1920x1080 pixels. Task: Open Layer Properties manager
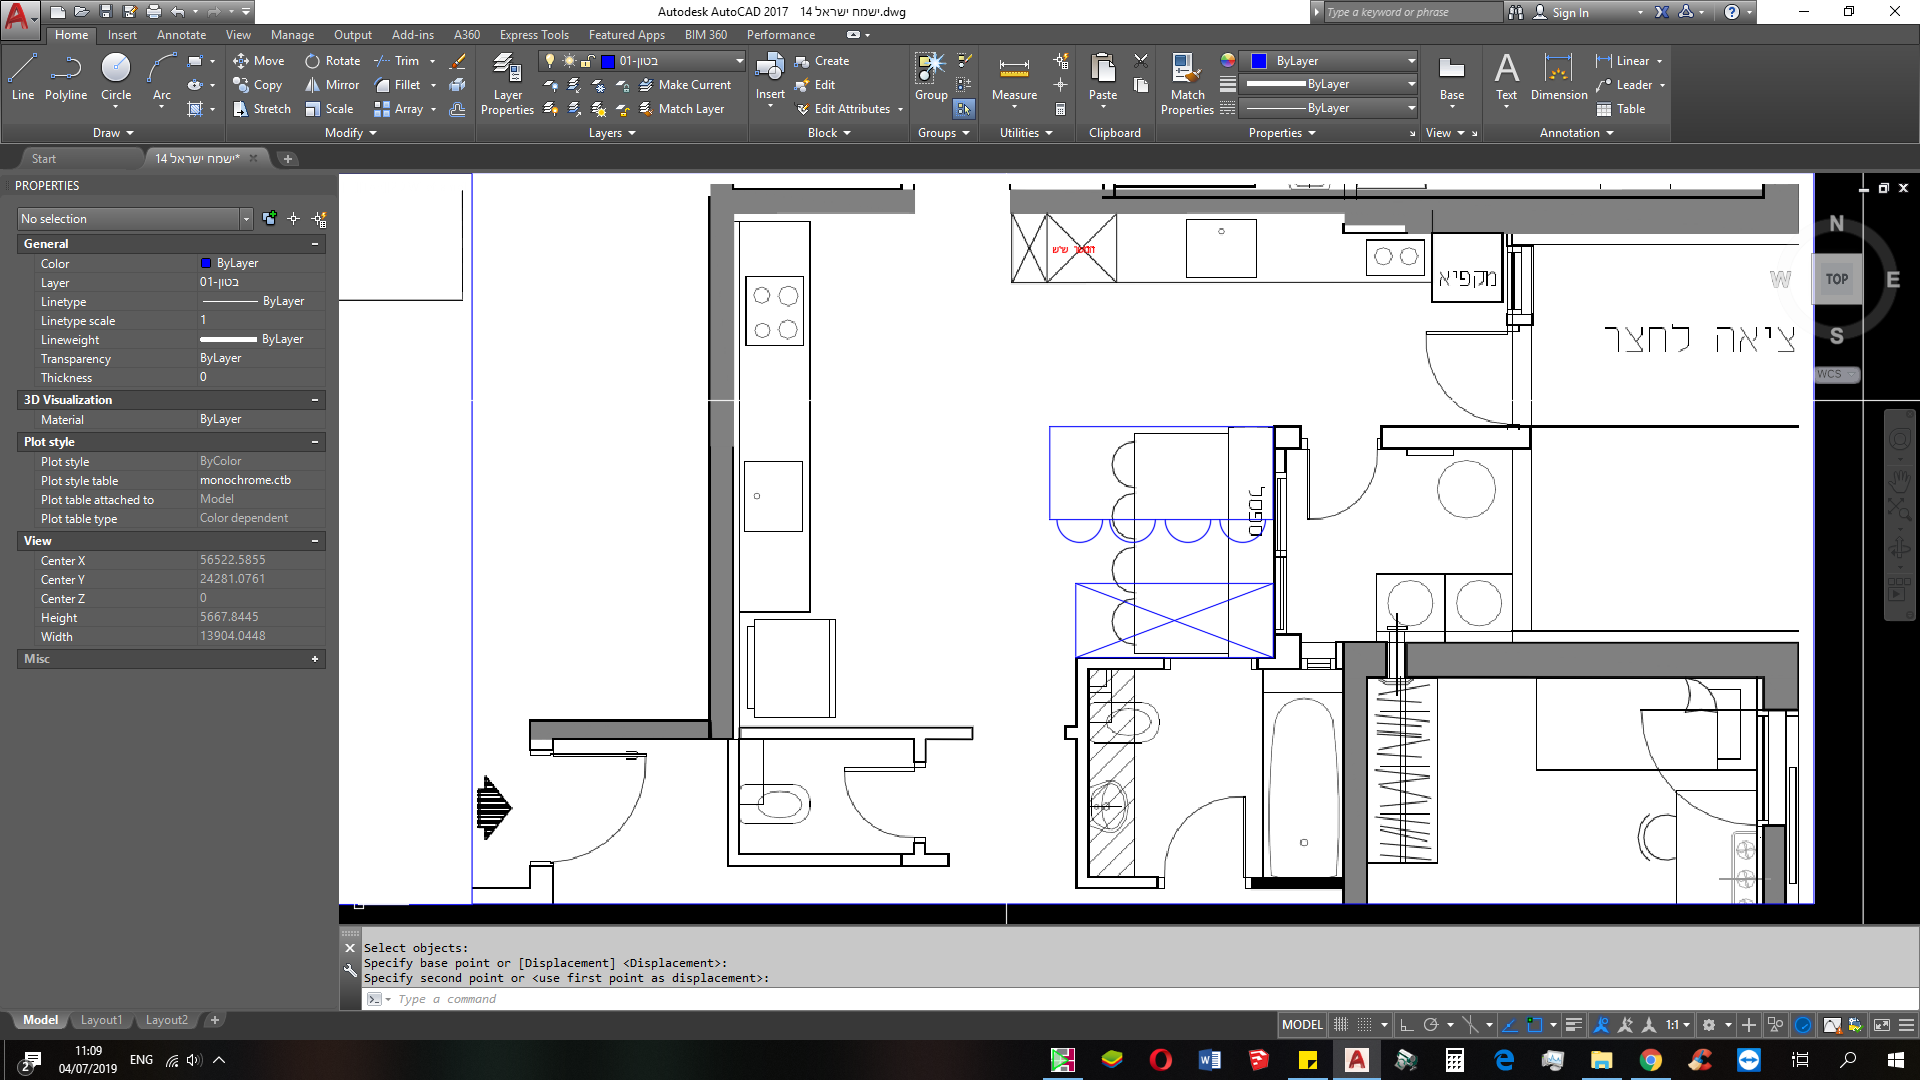click(507, 84)
